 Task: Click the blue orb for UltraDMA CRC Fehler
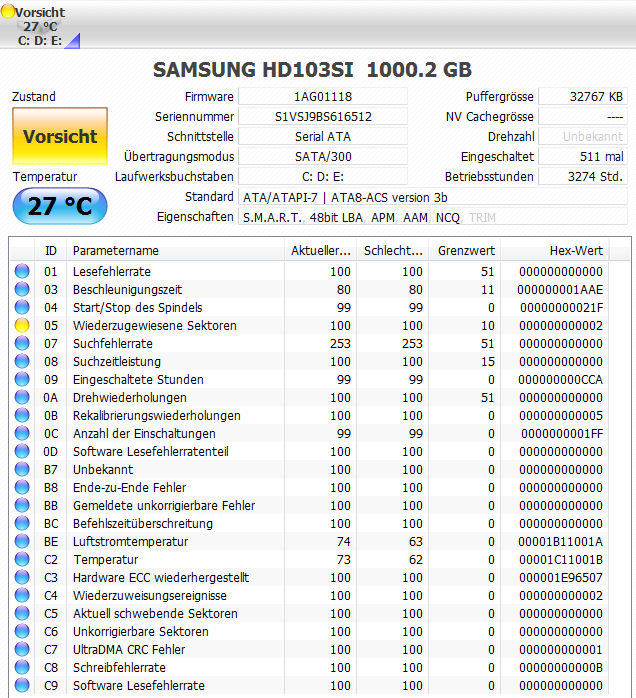22,649
